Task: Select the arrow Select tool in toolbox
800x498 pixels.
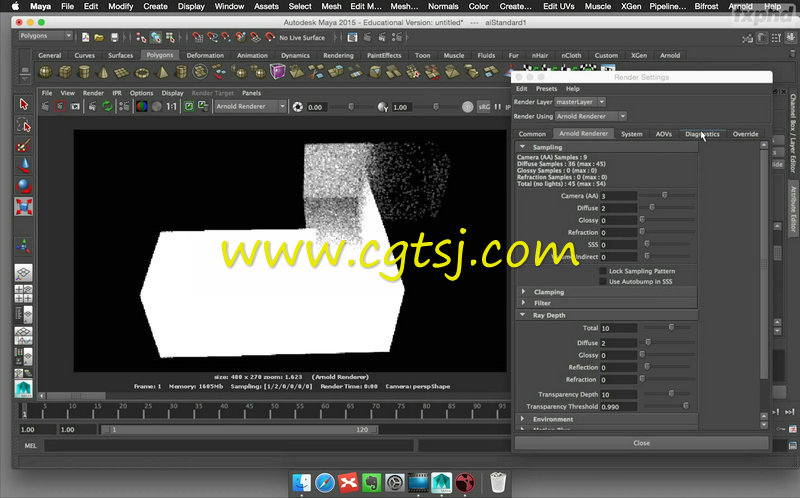Action: (23, 104)
